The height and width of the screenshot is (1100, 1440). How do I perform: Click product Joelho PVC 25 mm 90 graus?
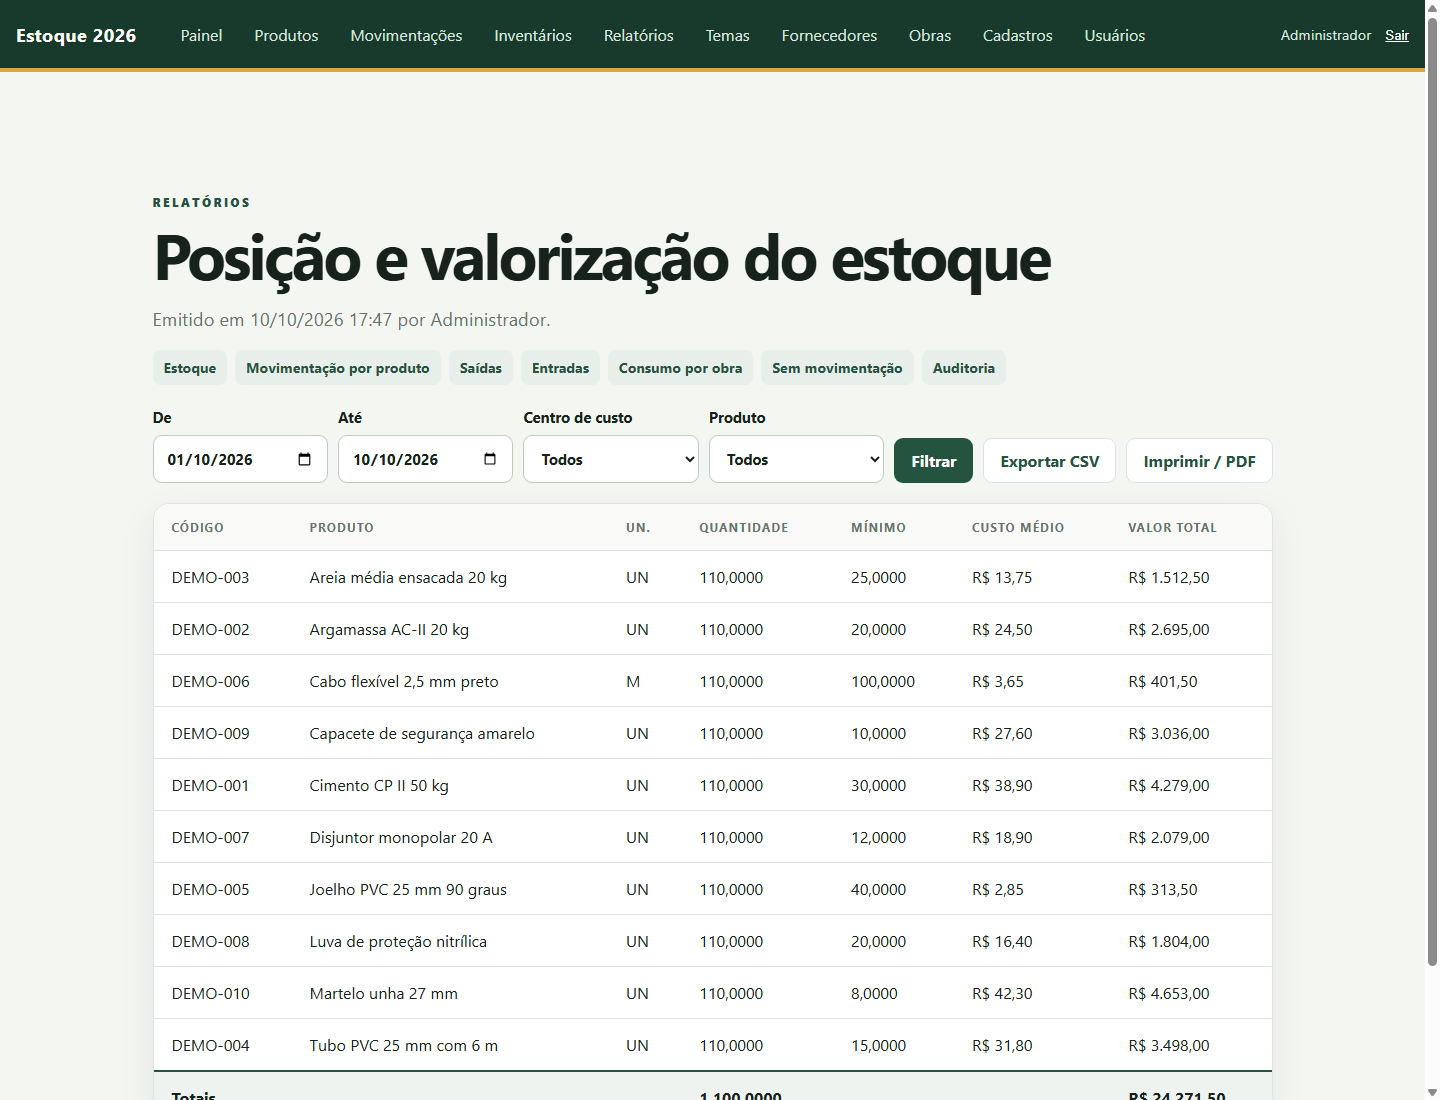tap(408, 889)
